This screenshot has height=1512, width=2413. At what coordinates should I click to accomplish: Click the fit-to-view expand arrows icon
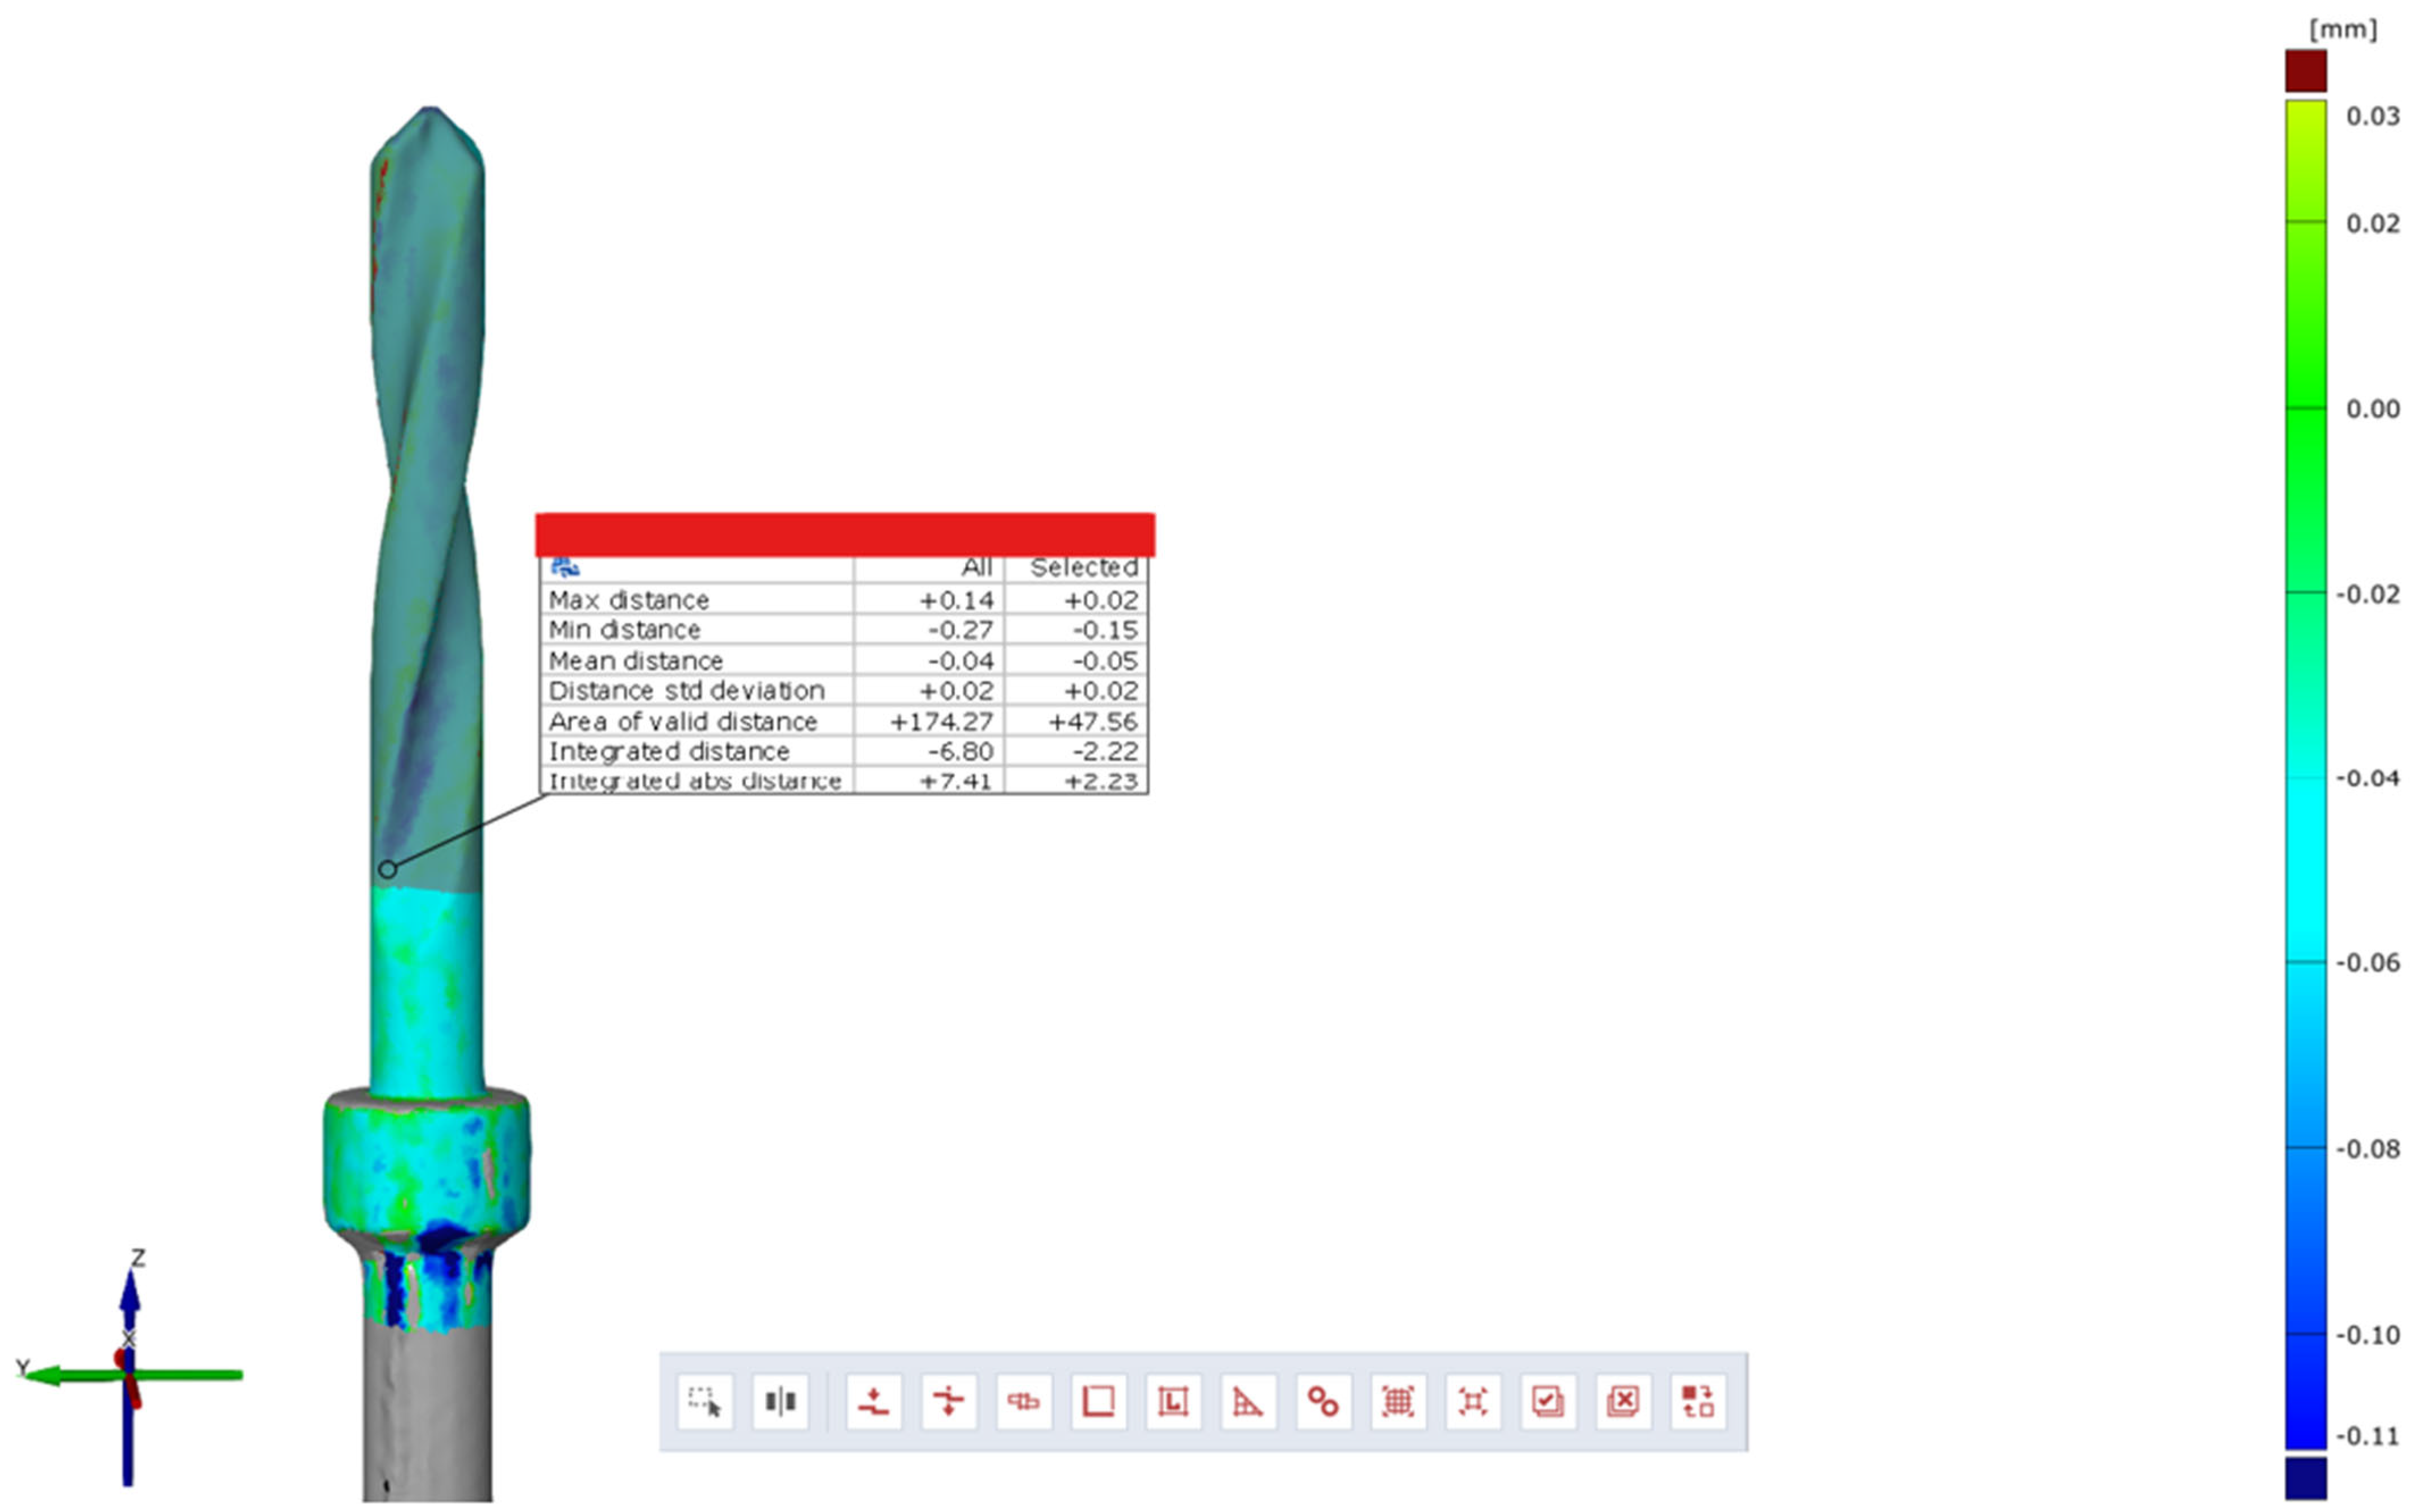coord(1473,1401)
